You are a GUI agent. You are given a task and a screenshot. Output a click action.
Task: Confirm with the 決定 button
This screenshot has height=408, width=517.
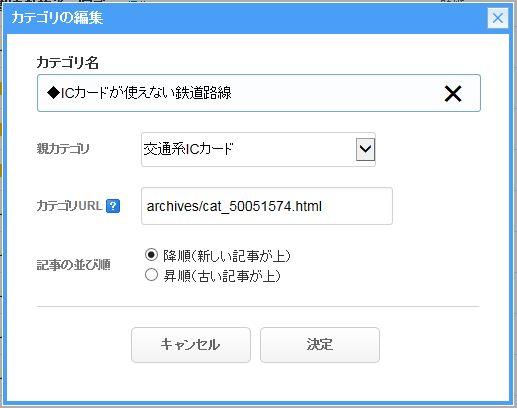tap(320, 345)
